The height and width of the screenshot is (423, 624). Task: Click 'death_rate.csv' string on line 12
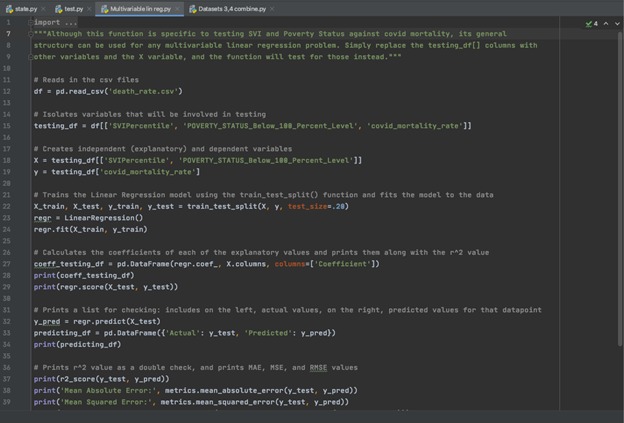143,91
